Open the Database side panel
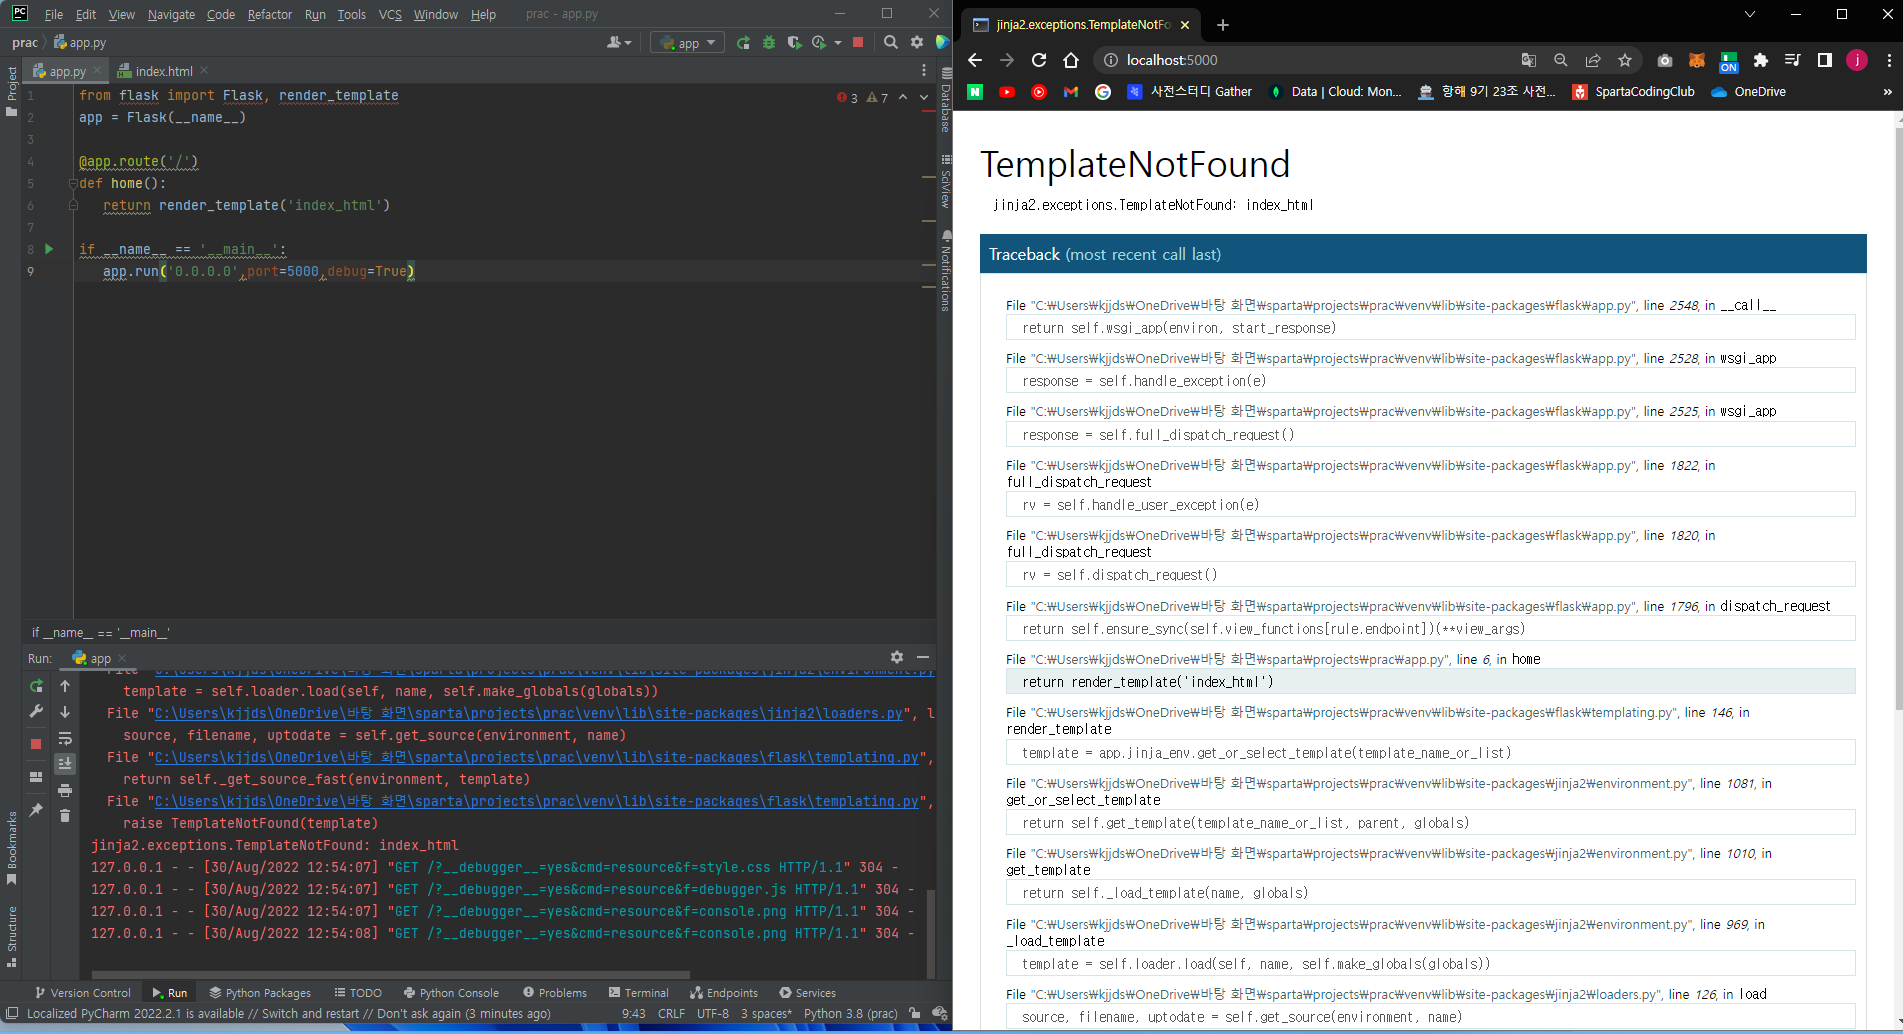Image resolution: width=1903 pixels, height=1034 pixels. 946,100
